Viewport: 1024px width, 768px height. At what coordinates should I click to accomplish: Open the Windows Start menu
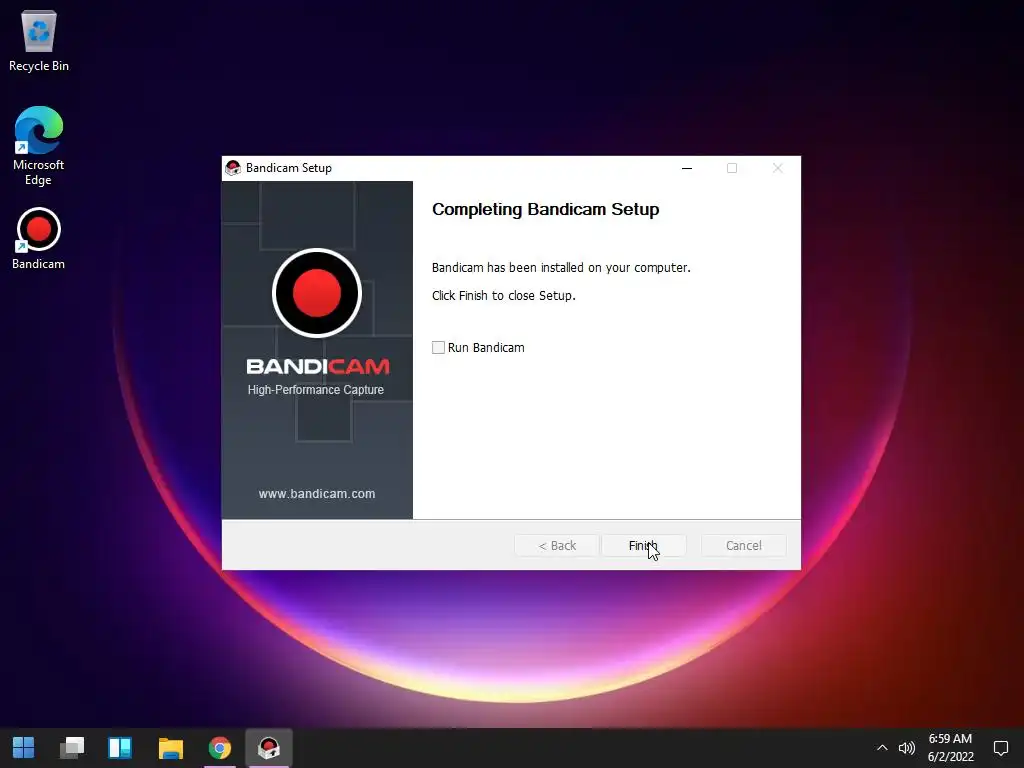pyautogui.click(x=24, y=748)
